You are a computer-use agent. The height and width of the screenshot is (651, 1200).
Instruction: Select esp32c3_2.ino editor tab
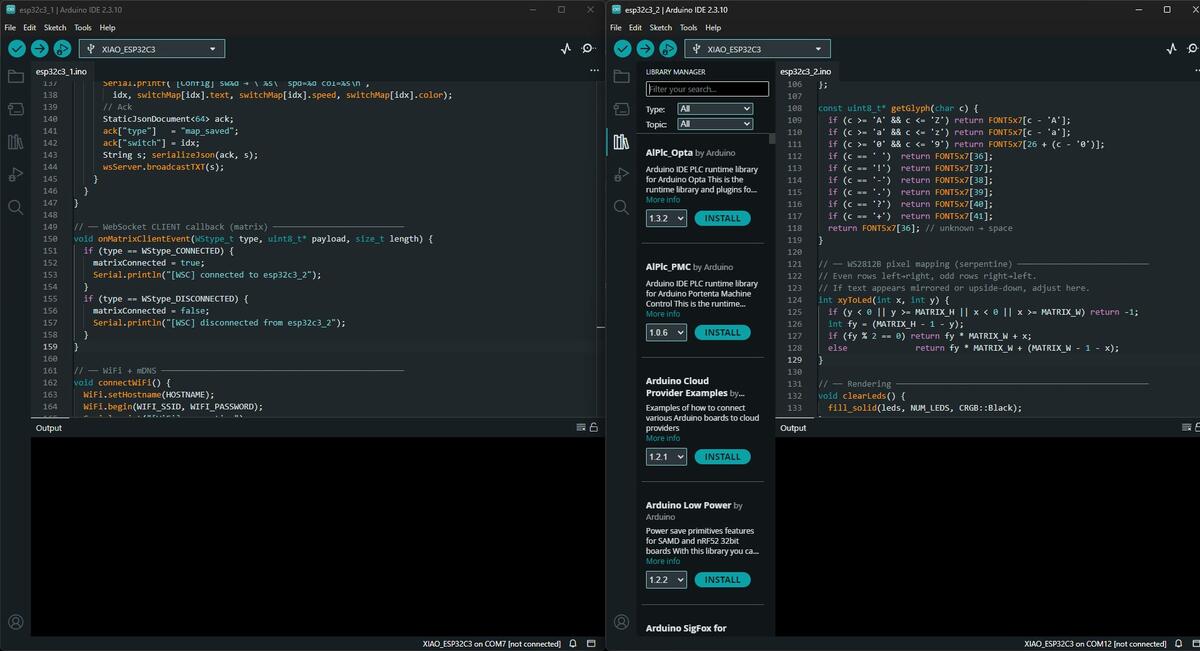point(805,72)
